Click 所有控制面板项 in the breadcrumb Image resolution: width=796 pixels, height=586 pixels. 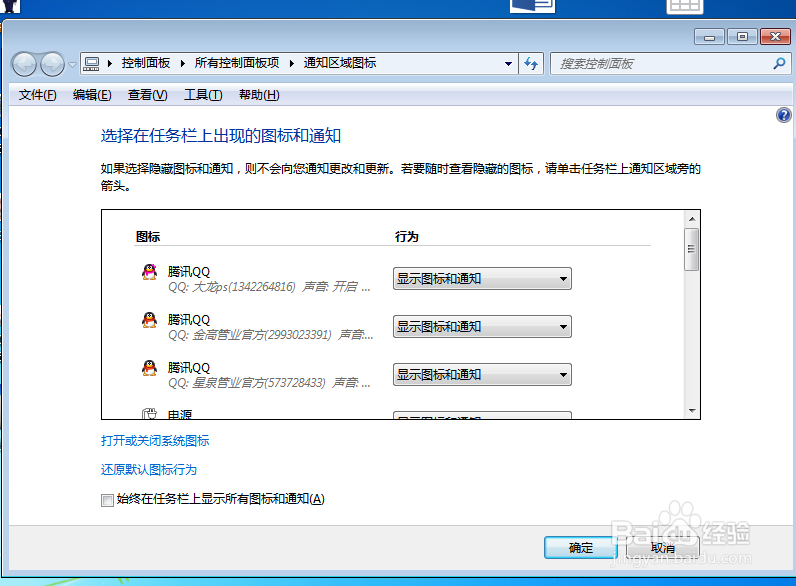pos(237,63)
